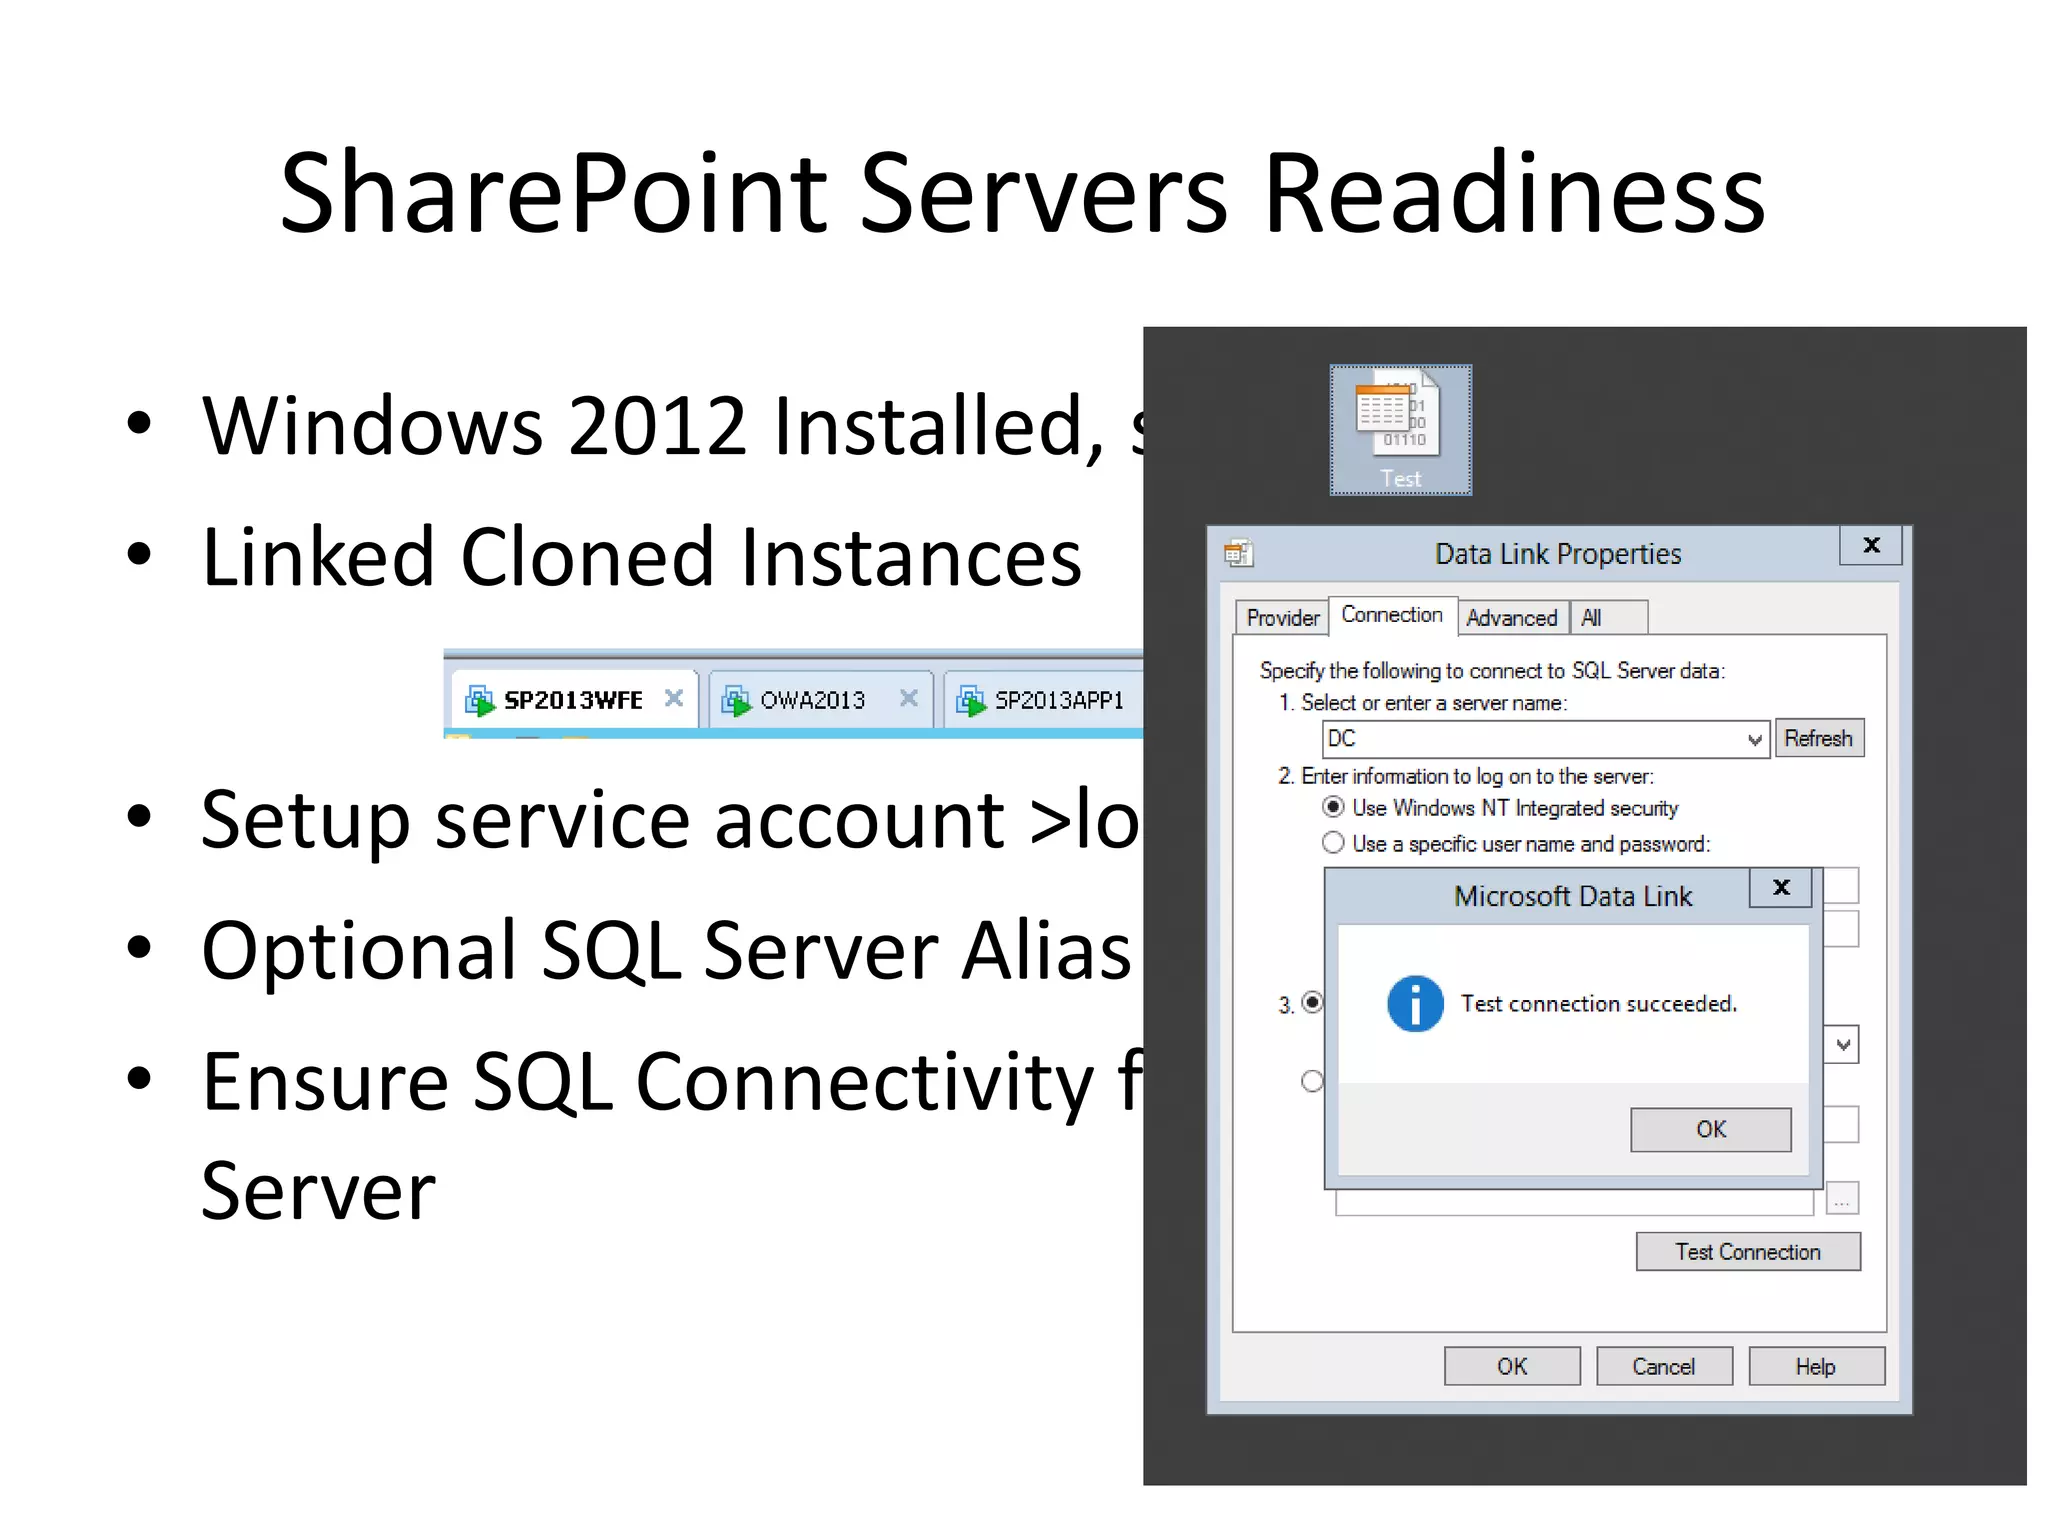Click the Refresh button
The width and height of the screenshot is (2048, 1536).
1819,739
